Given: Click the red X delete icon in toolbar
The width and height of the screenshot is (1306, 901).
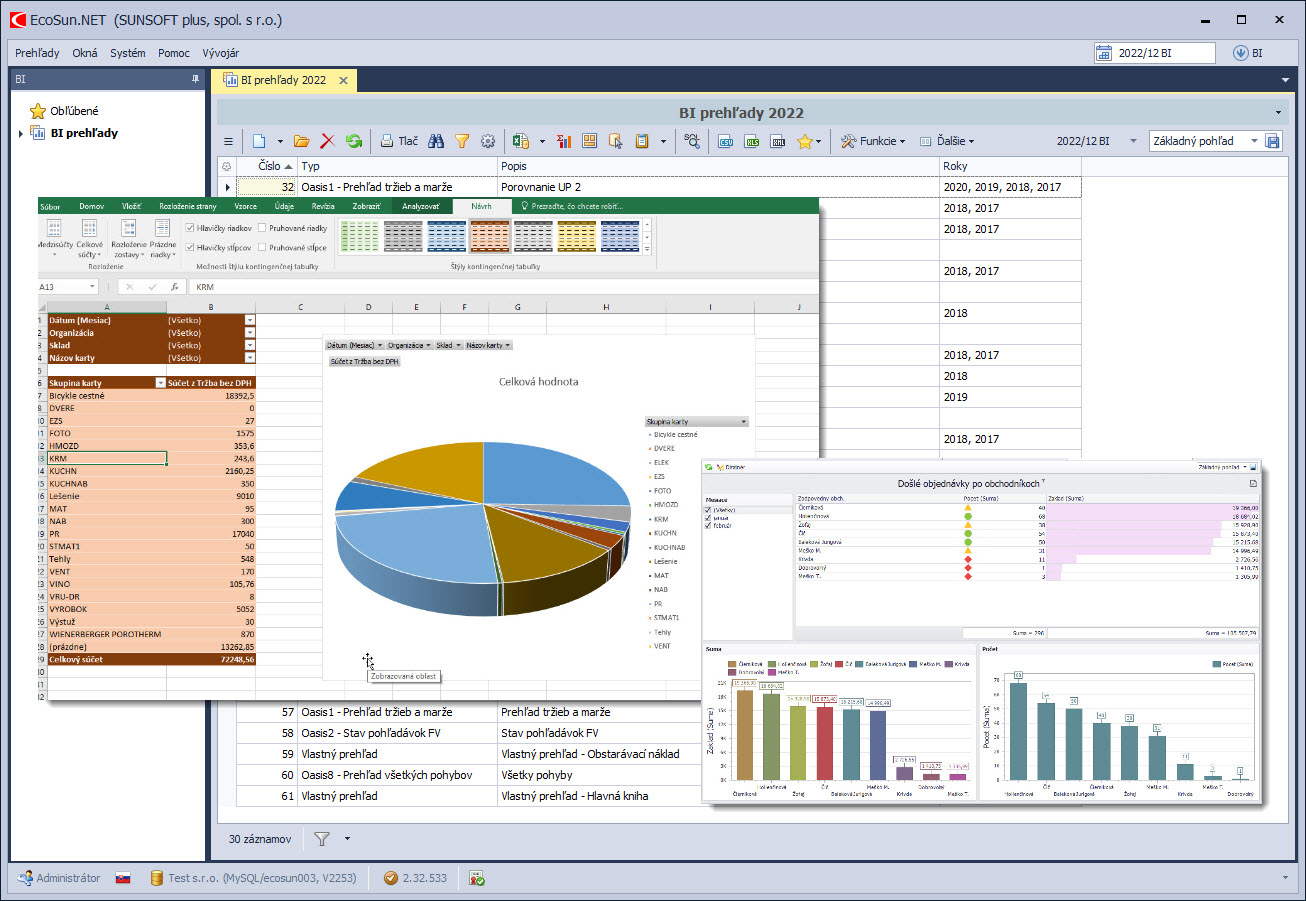Looking at the screenshot, I should coord(327,142).
